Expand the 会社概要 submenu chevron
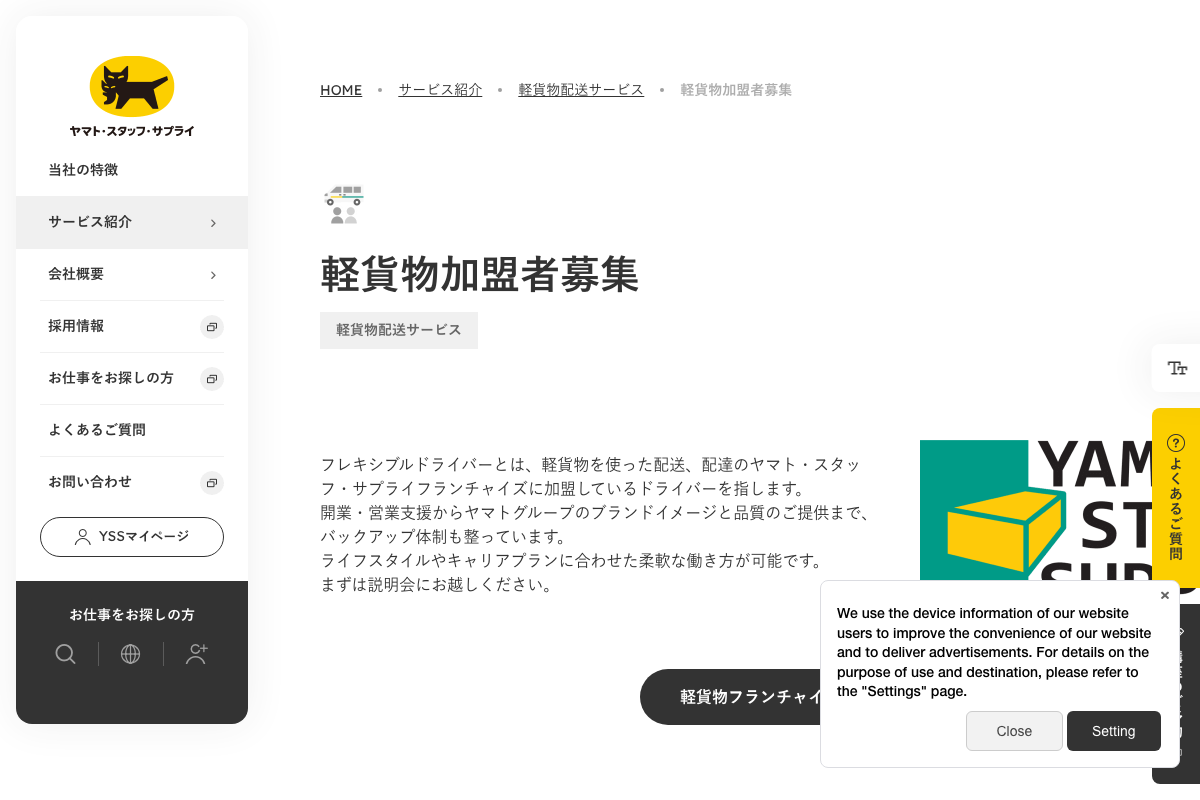 (x=213, y=275)
